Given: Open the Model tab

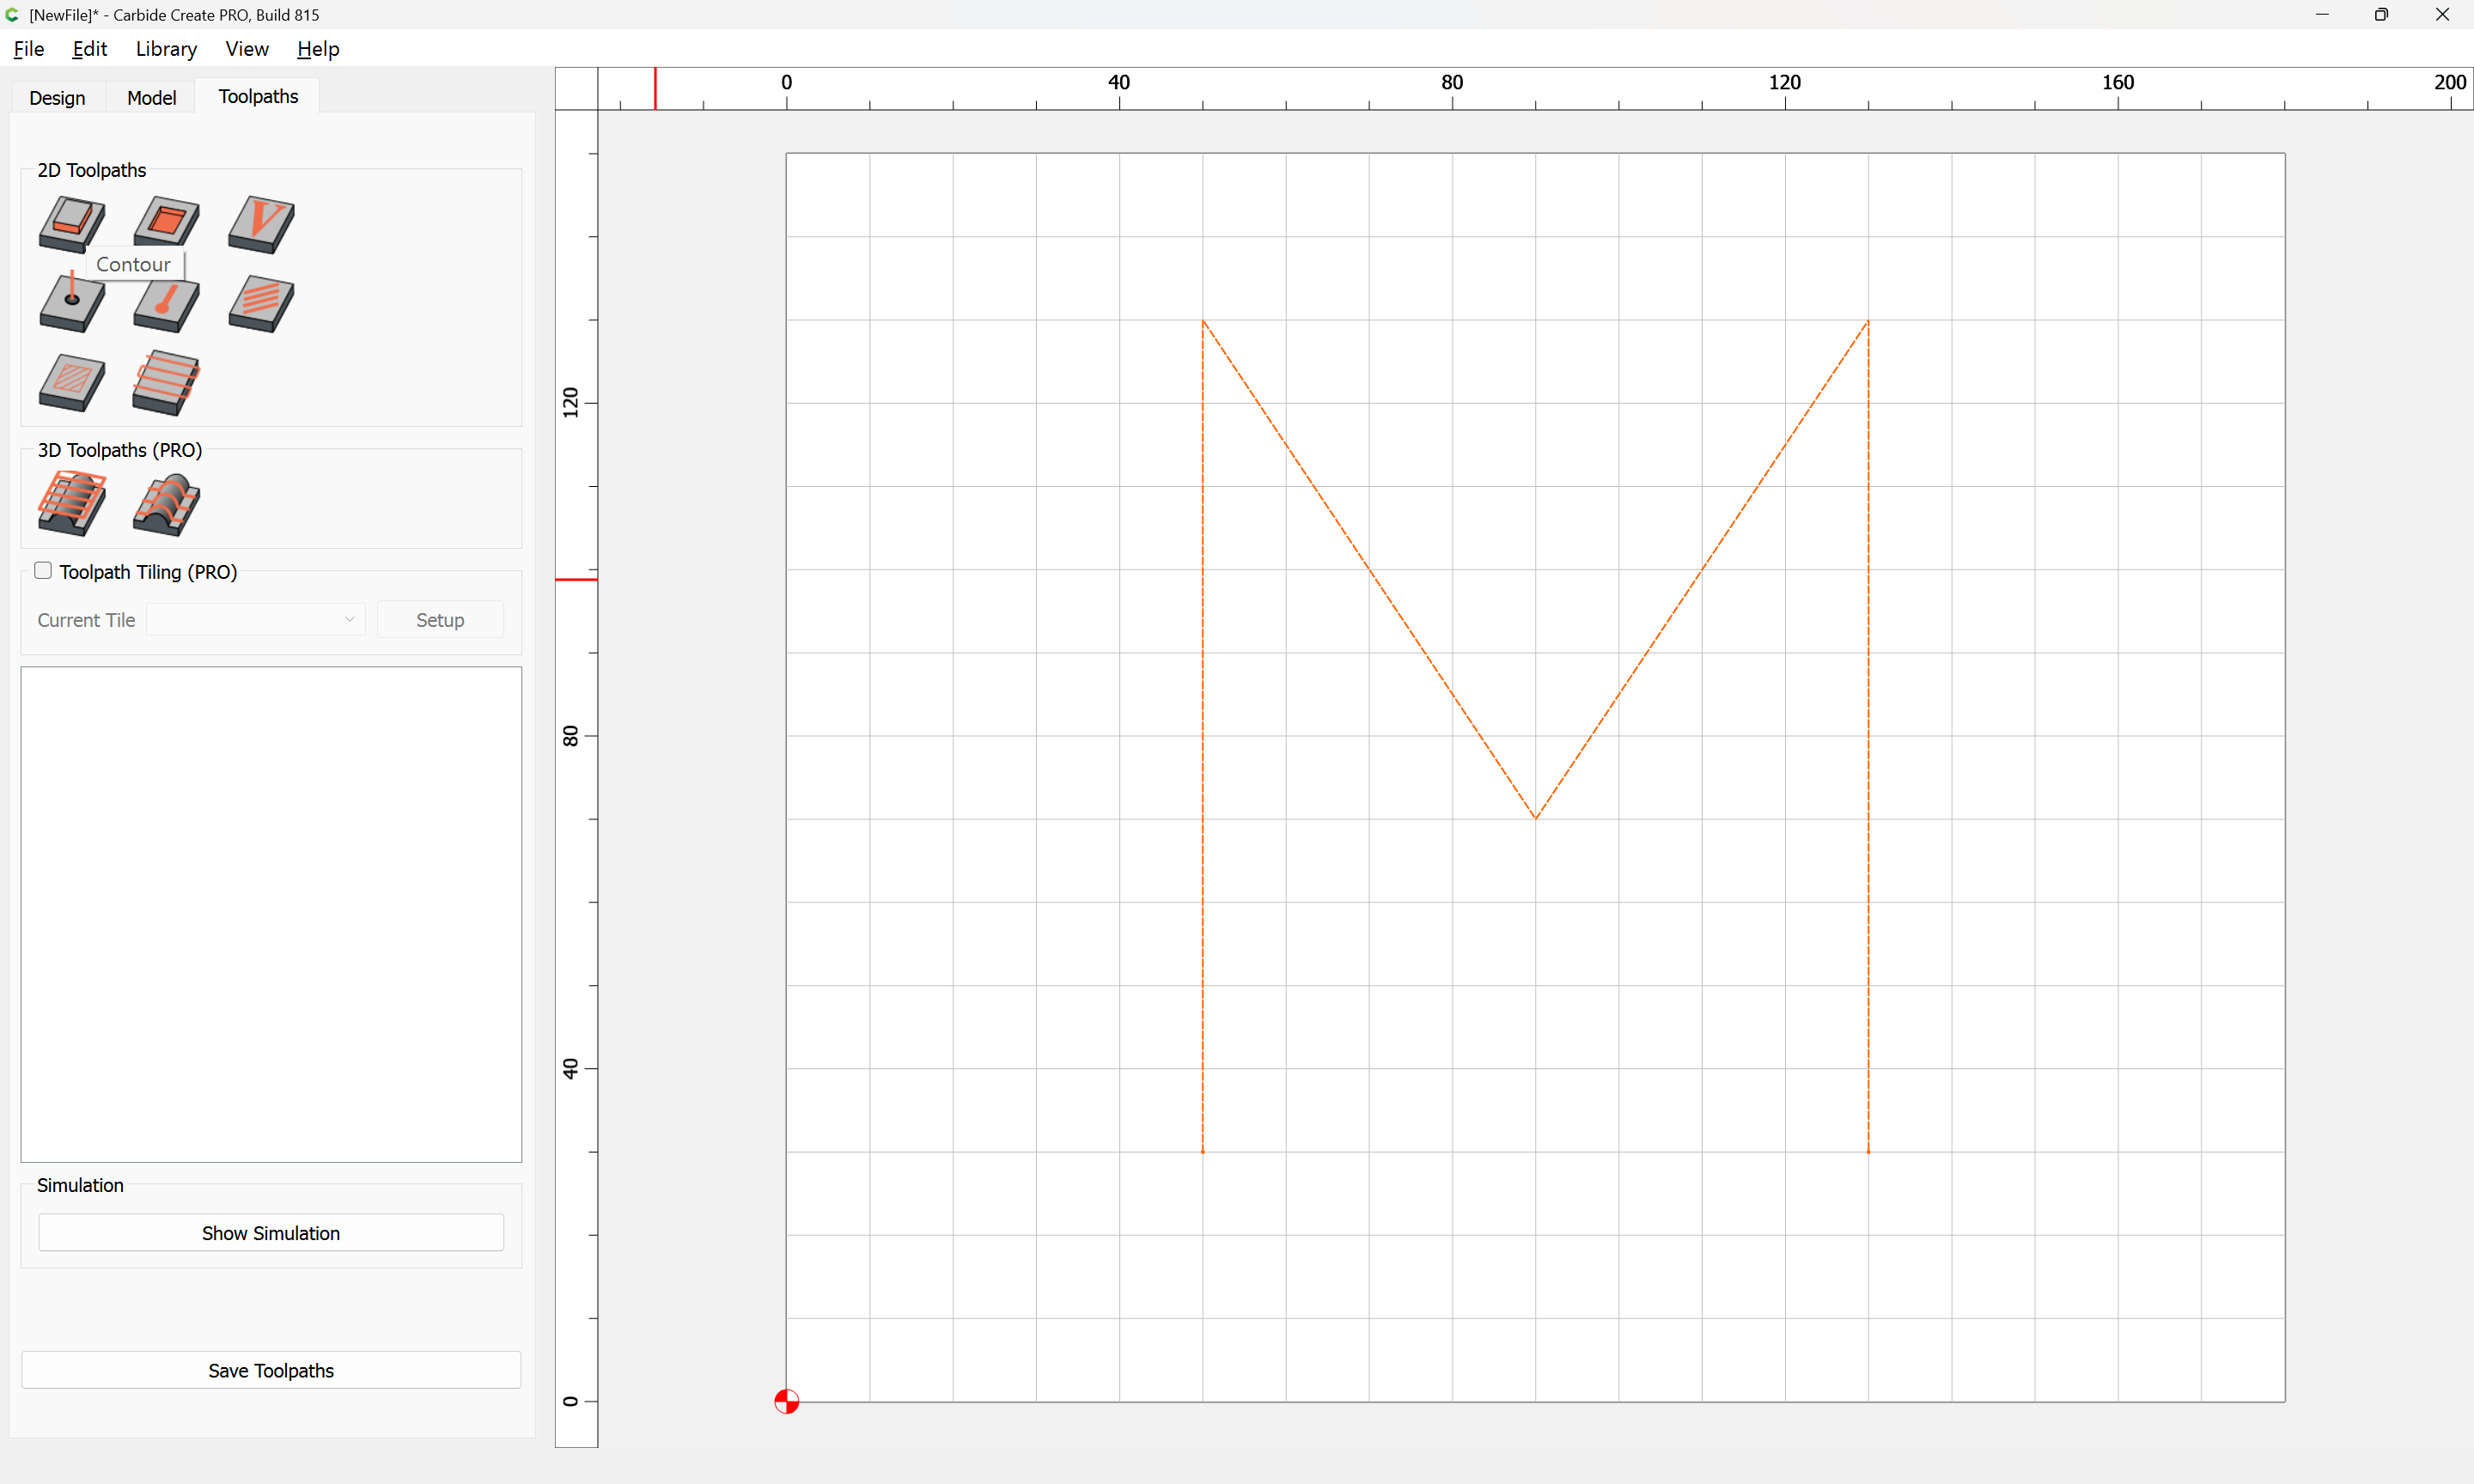Looking at the screenshot, I should pyautogui.click(x=151, y=97).
